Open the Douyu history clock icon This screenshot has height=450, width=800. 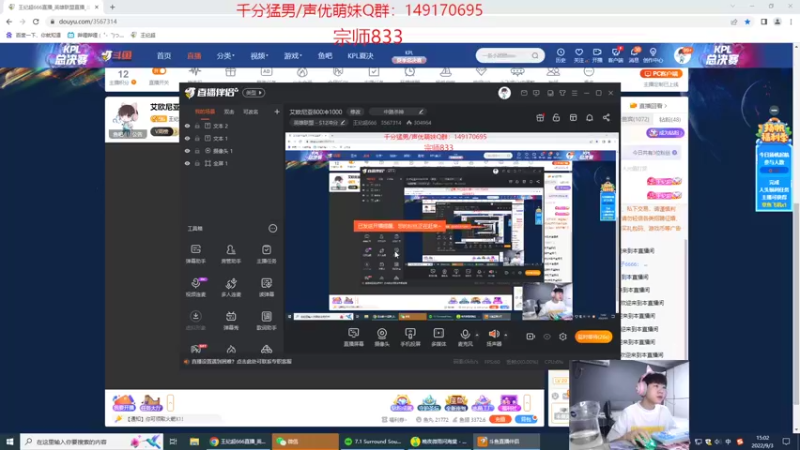pyautogui.click(x=561, y=55)
